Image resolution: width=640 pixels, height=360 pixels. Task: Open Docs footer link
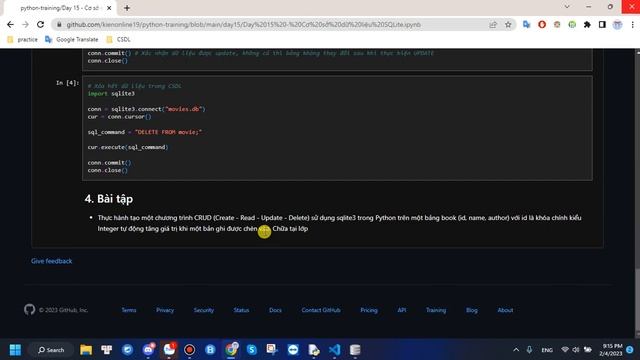click(x=276, y=310)
